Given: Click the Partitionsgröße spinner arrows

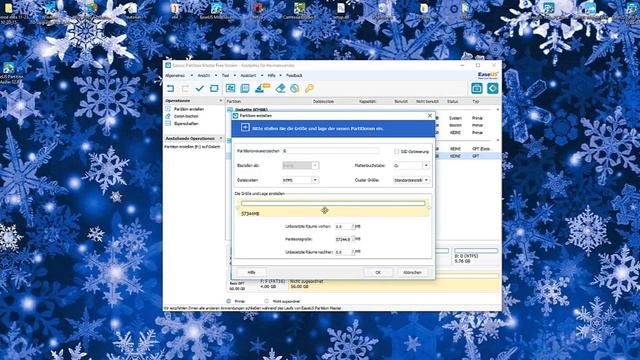Looking at the screenshot, I should [x=353, y=239].
